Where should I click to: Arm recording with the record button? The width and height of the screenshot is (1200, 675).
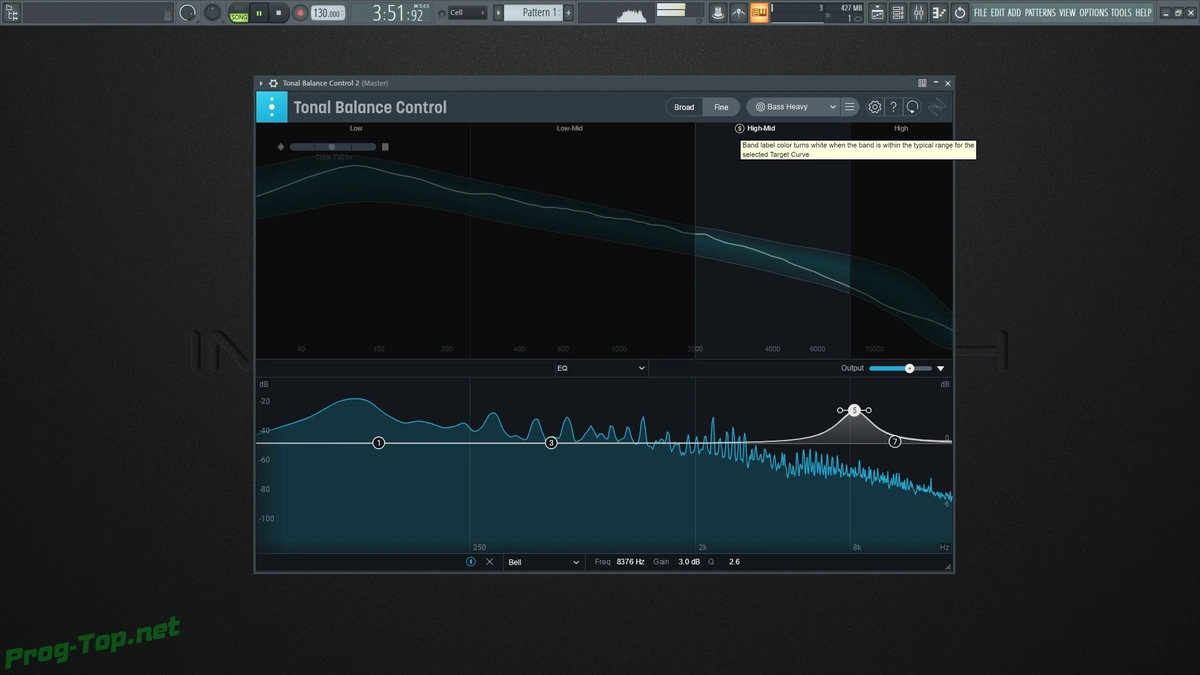(x=300, y=13)
